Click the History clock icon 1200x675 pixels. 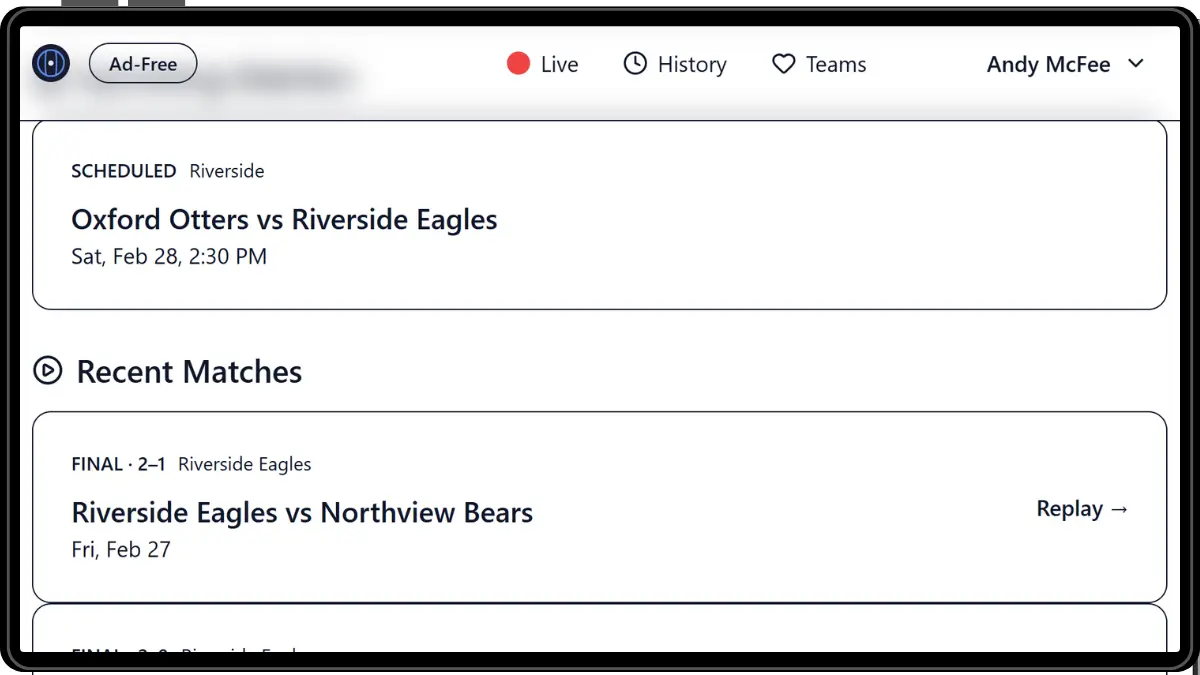(635, 64)
